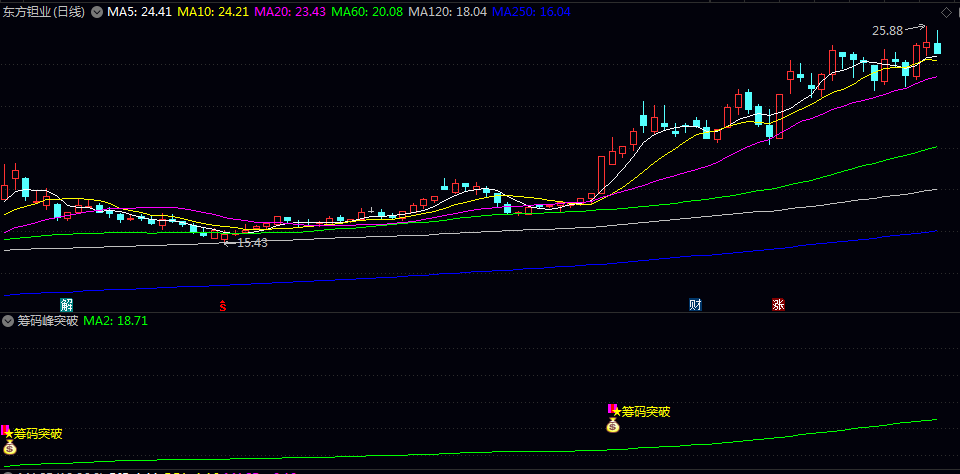Image resolution: width=960 pixels, height=474 pixels.
Task: Click the MA5: 24.41 legend value
Action: pos(140,12)
